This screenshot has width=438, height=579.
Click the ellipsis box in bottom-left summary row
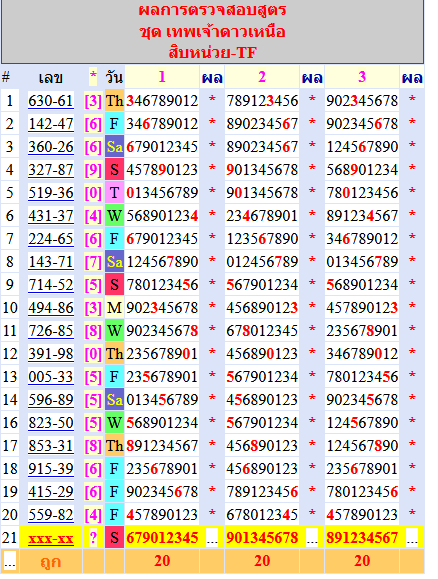pos(10,561)
